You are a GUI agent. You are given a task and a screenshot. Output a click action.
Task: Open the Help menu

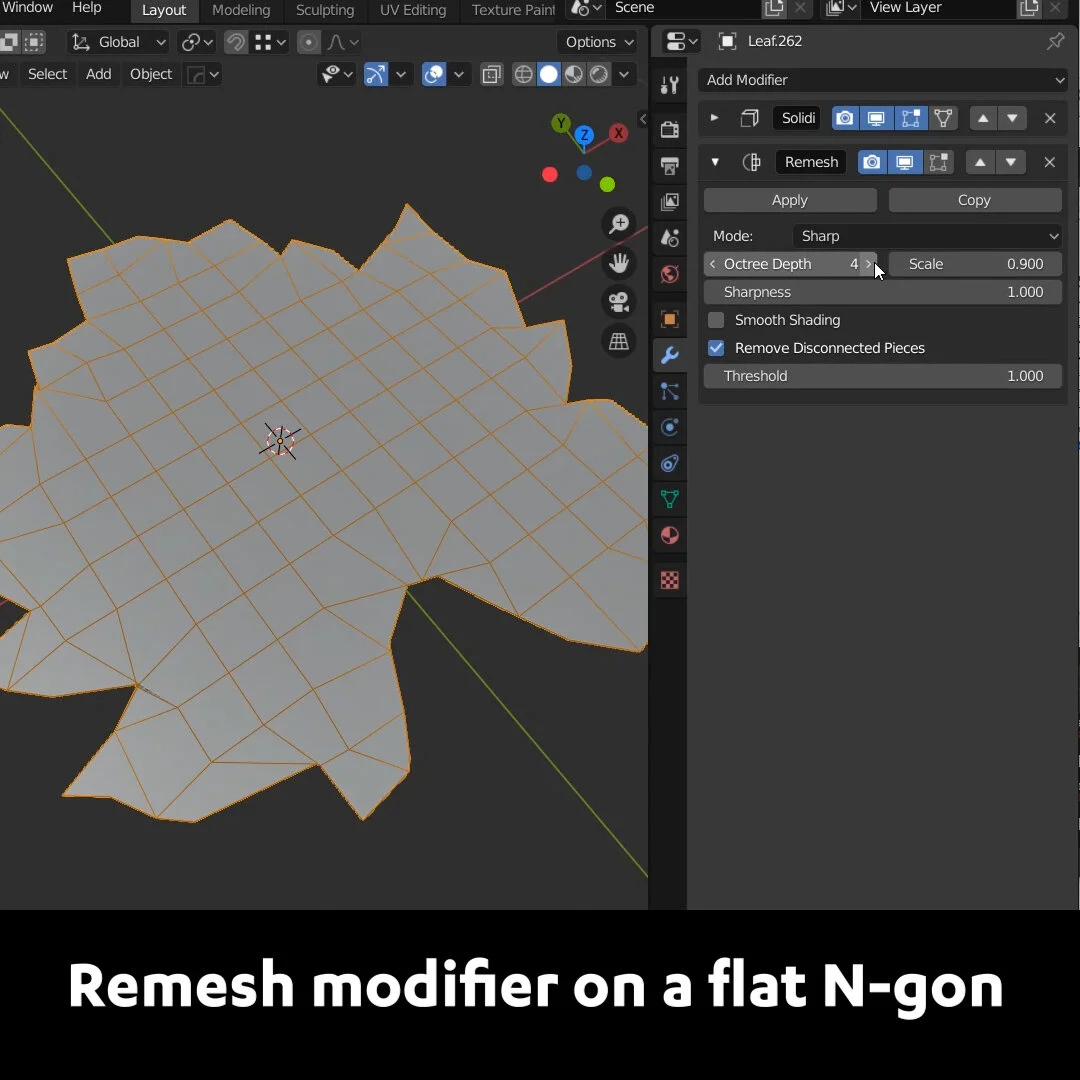(x=87, y=8)
